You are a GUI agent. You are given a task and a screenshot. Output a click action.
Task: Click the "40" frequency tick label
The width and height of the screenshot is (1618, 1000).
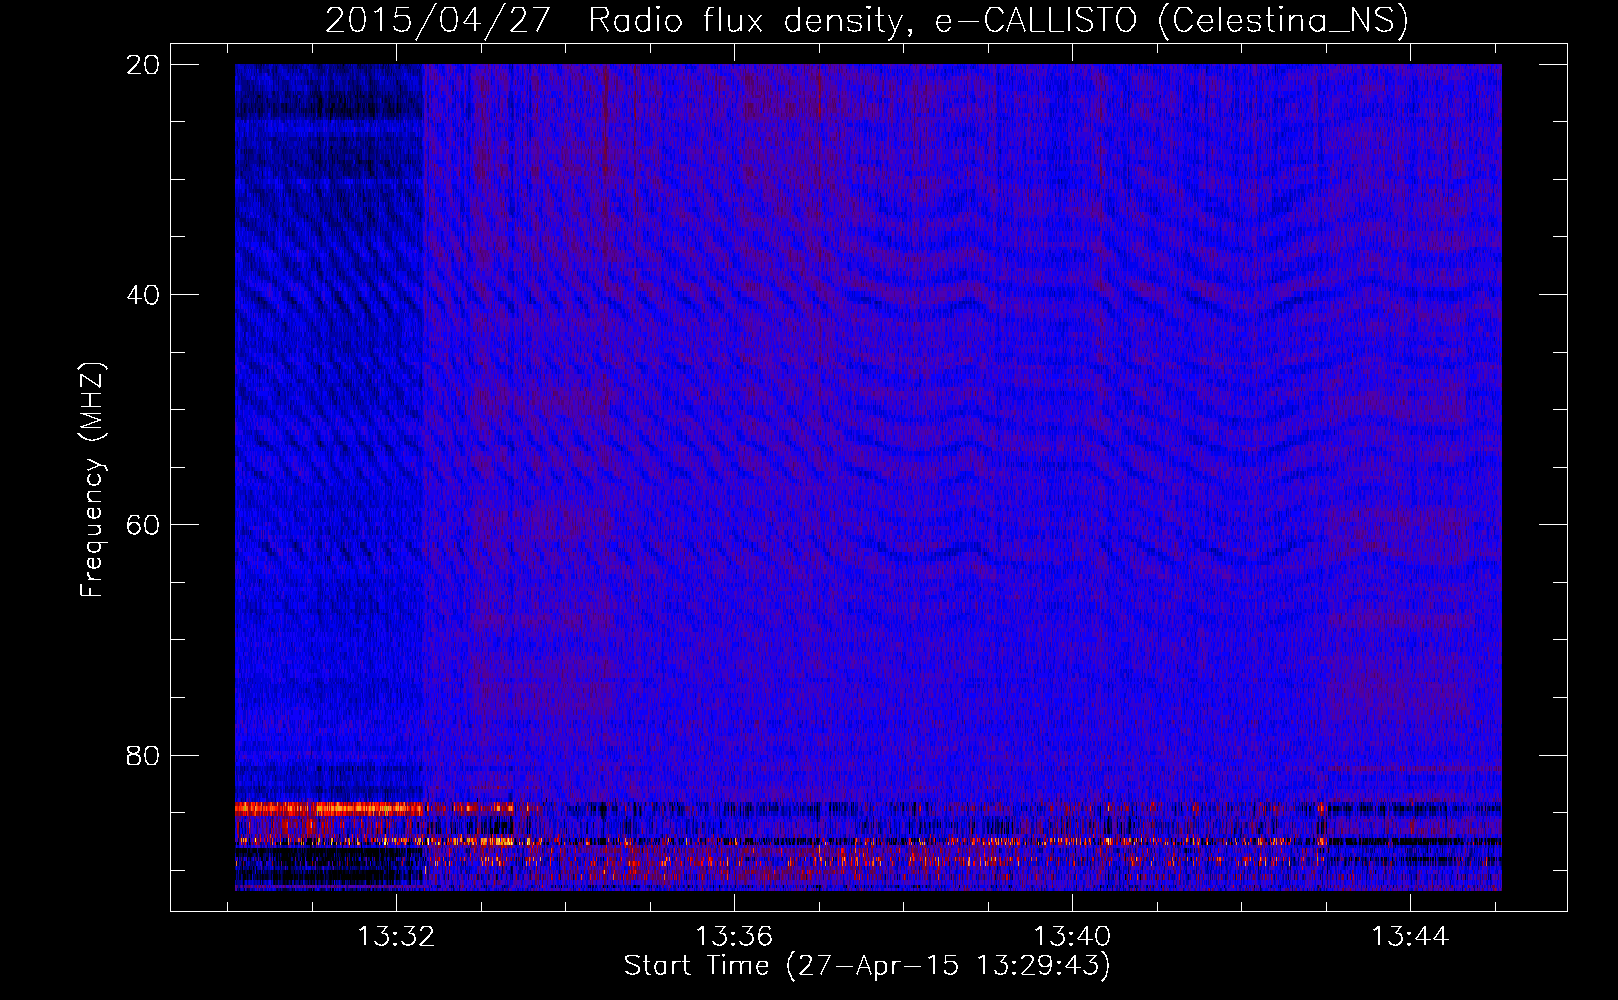(143, 295)
